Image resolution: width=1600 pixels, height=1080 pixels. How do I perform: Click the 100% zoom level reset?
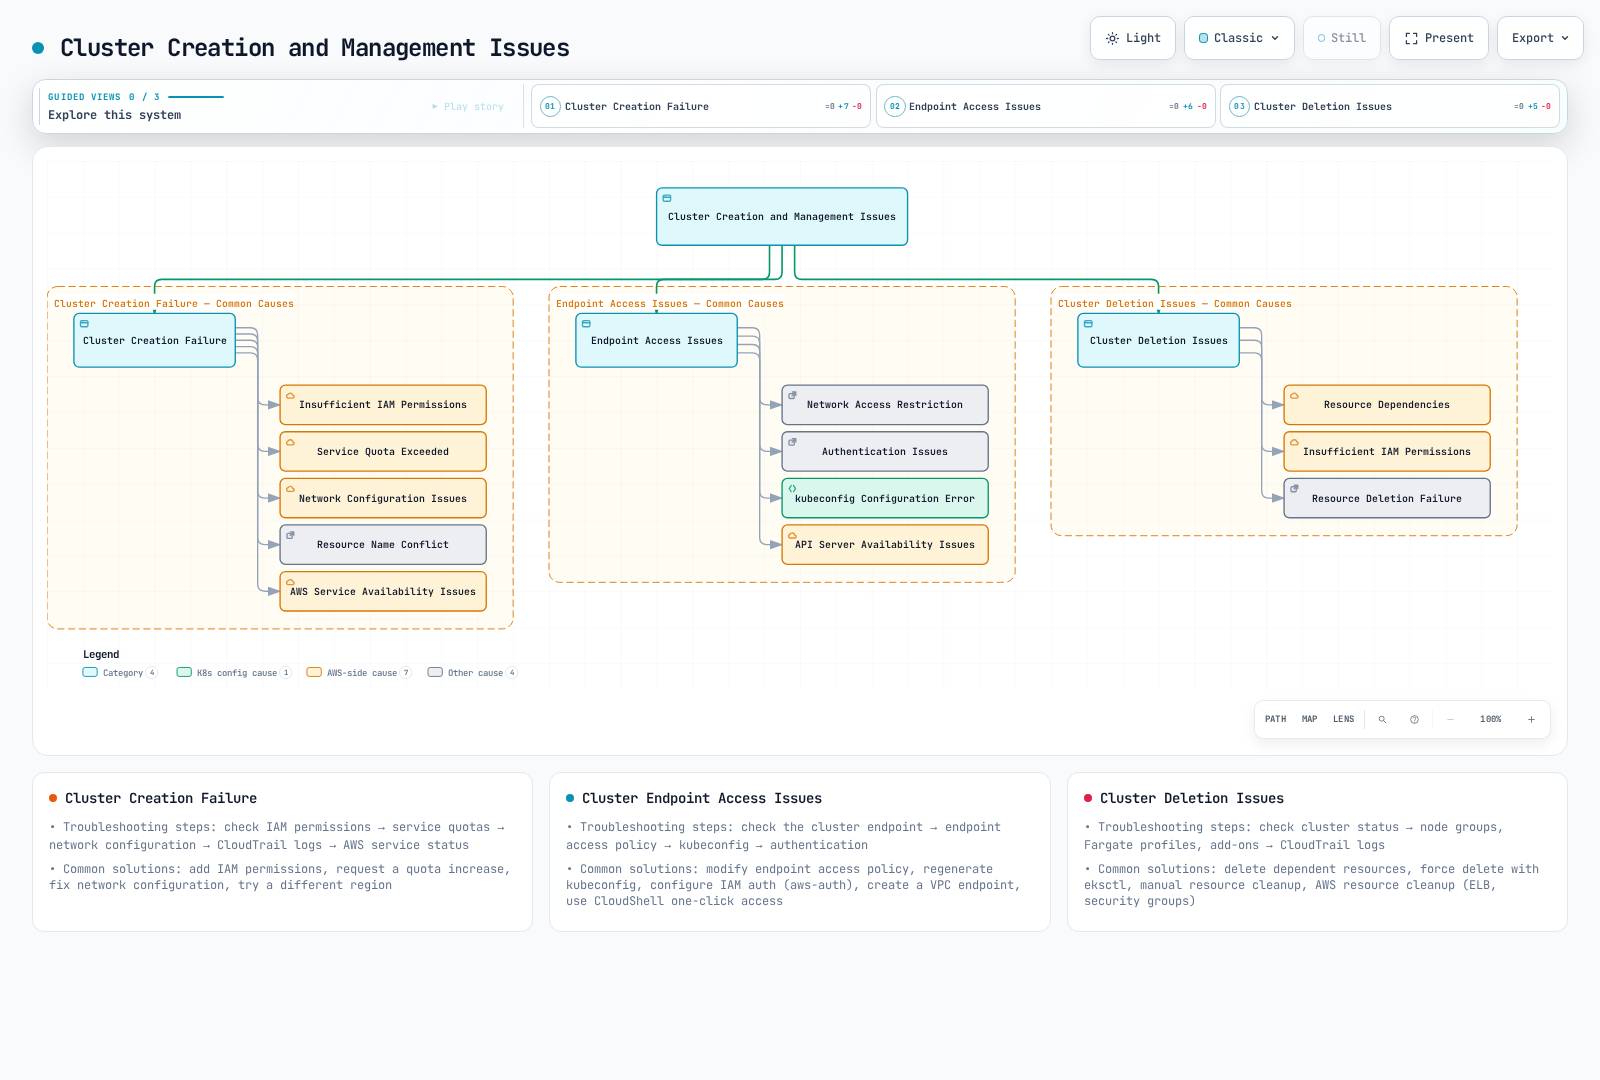[x=1490, y=719]
